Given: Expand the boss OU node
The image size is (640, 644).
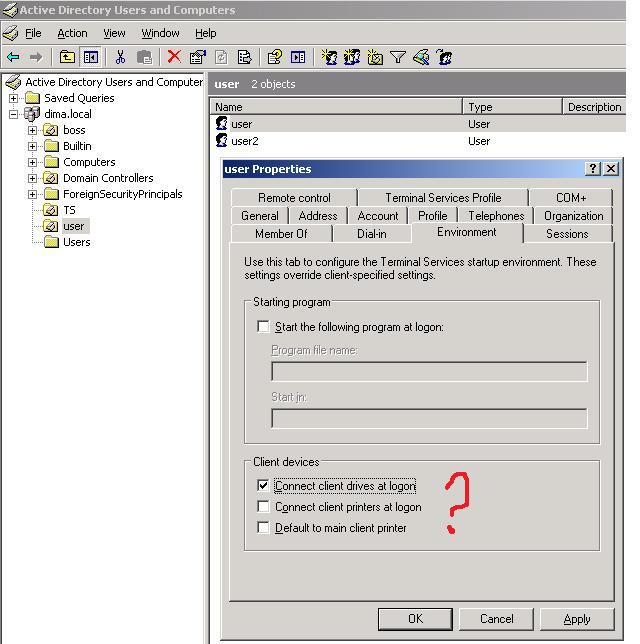Looking at the screenshot, I should (x=32, y=130).
